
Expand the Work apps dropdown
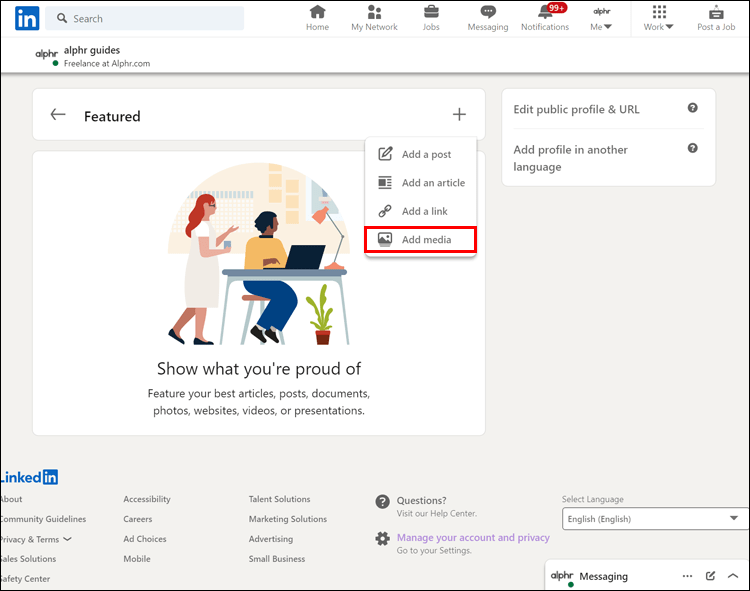pos(658,19)
